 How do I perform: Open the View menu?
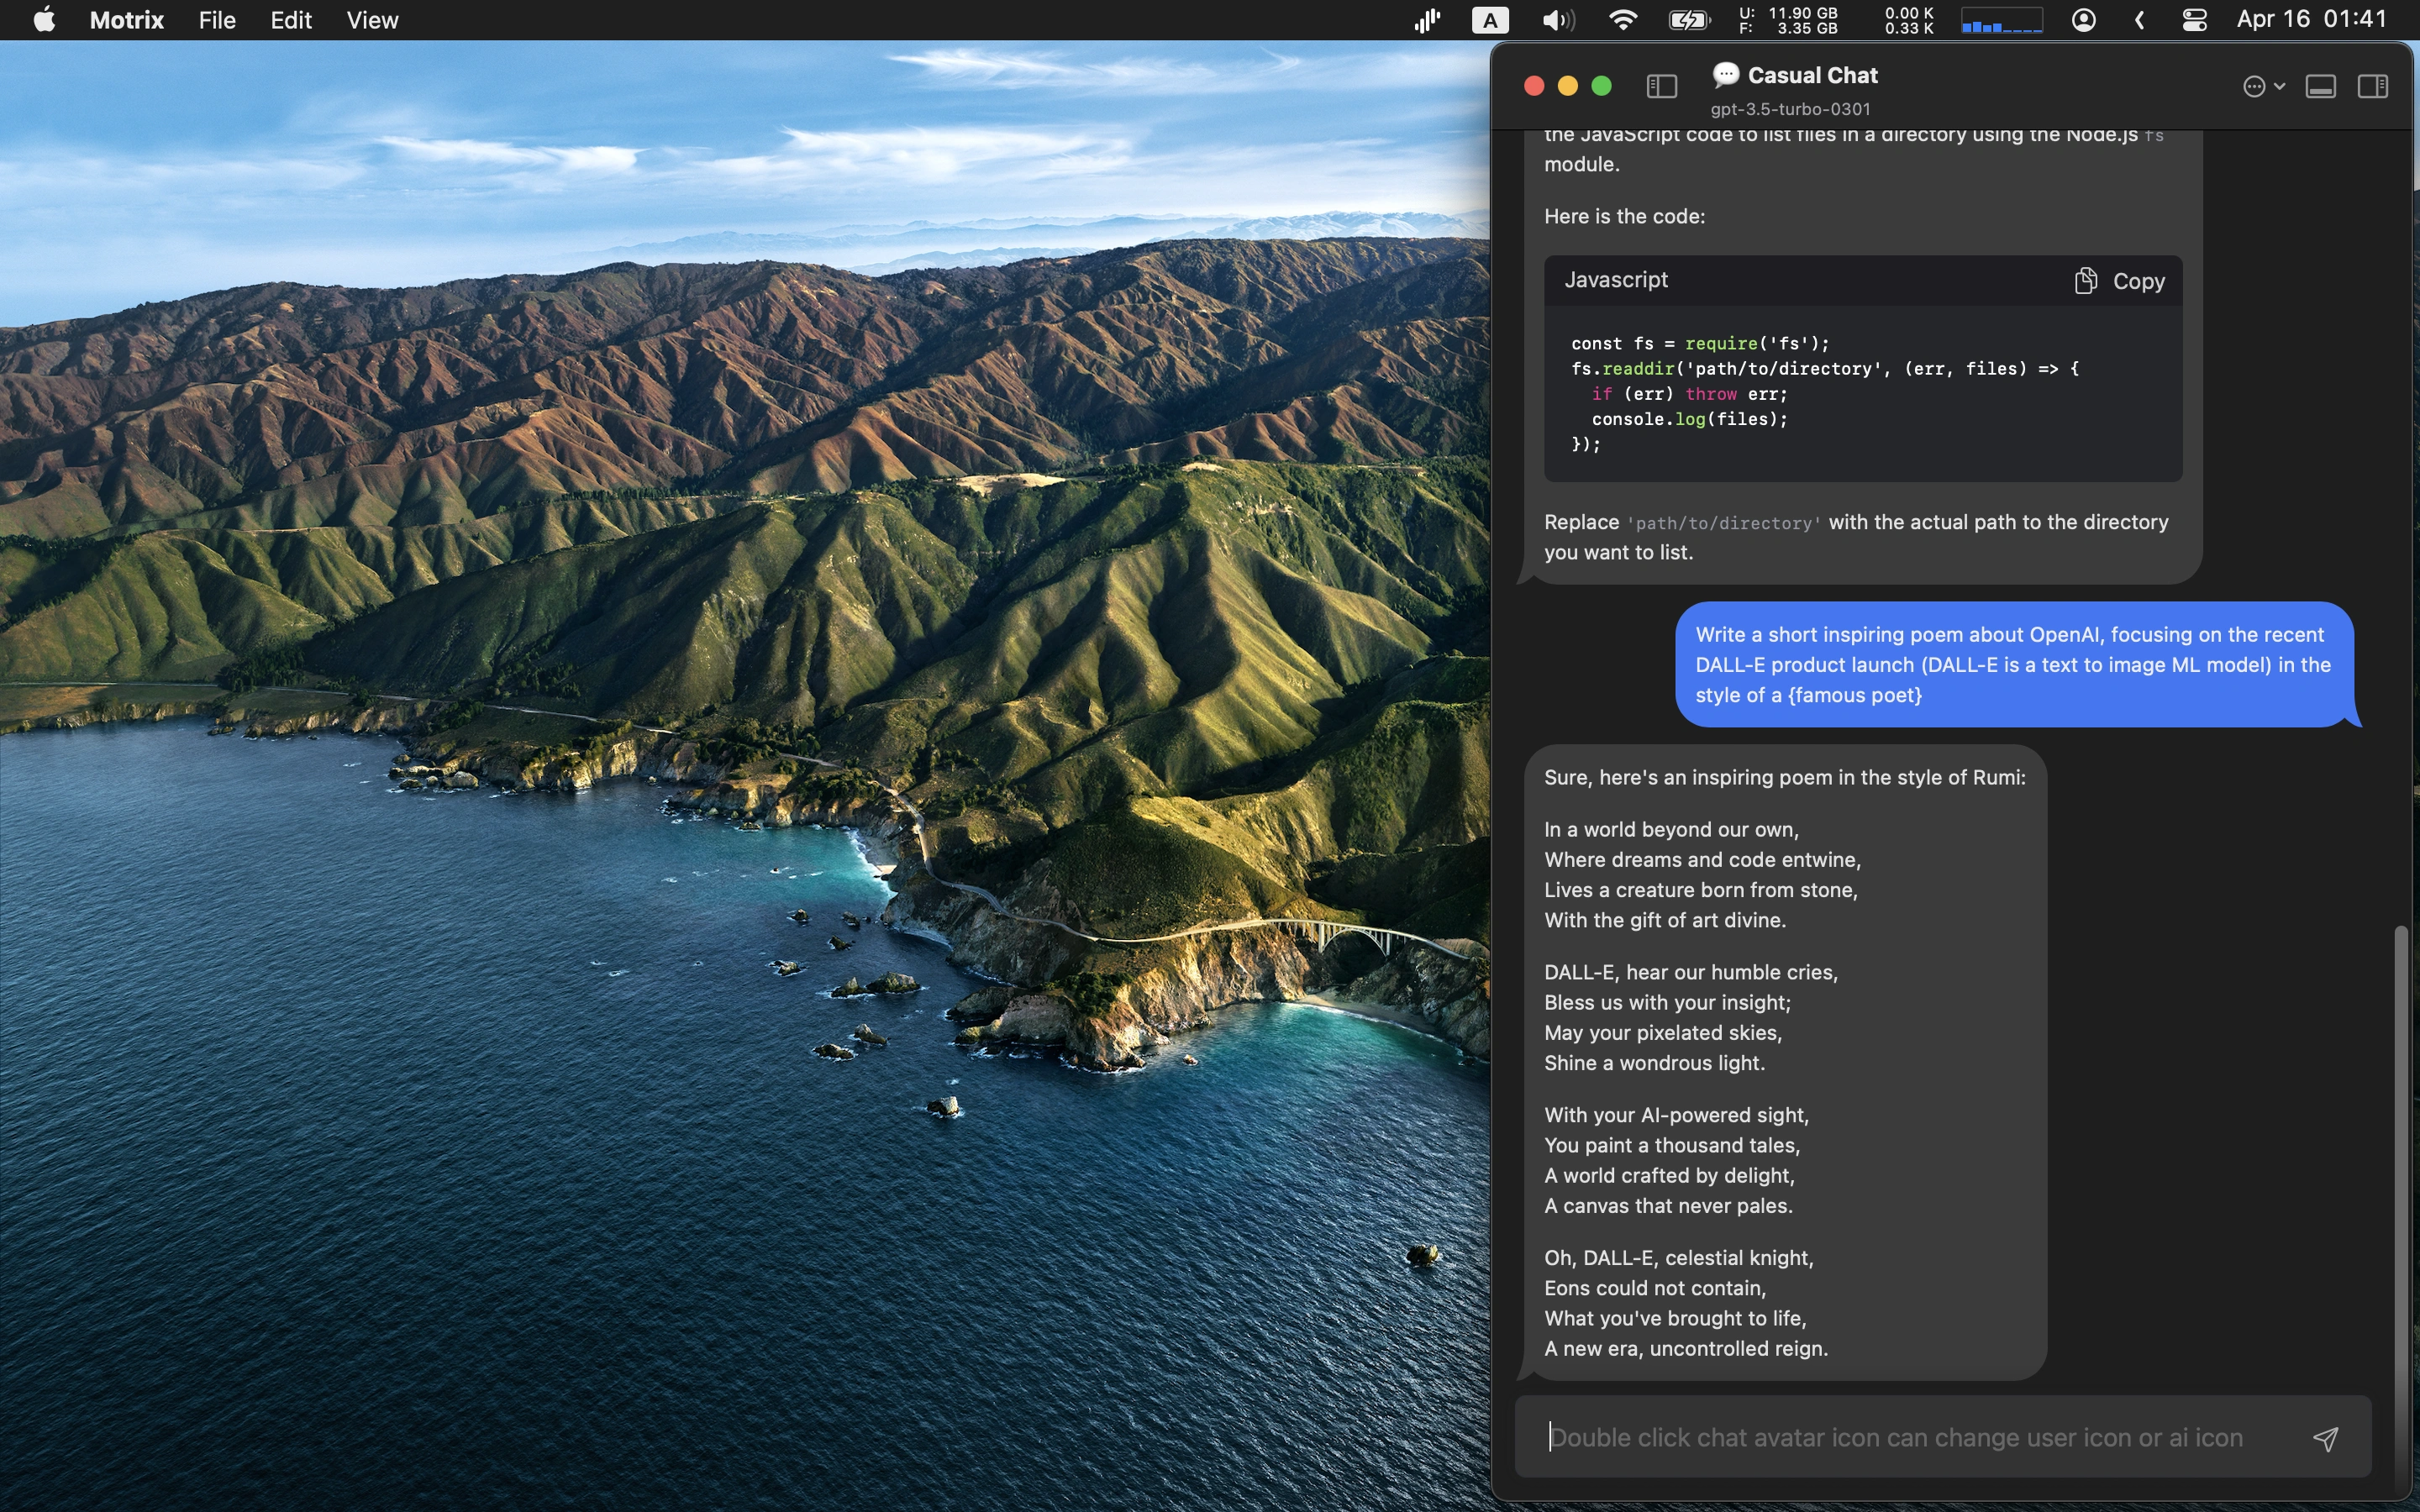tap(372, 20)
